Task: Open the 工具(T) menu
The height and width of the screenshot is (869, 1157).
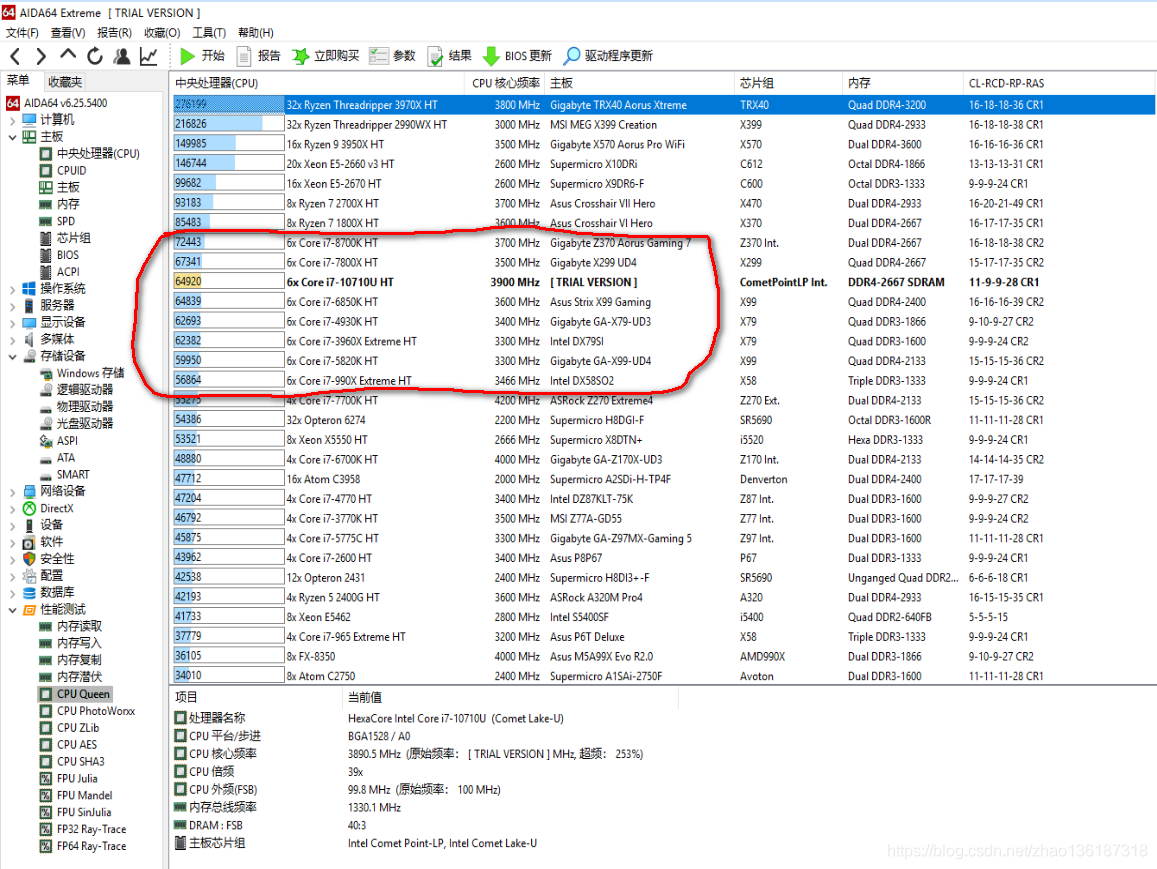Action: pyautogui.click(x=209, y=32)
